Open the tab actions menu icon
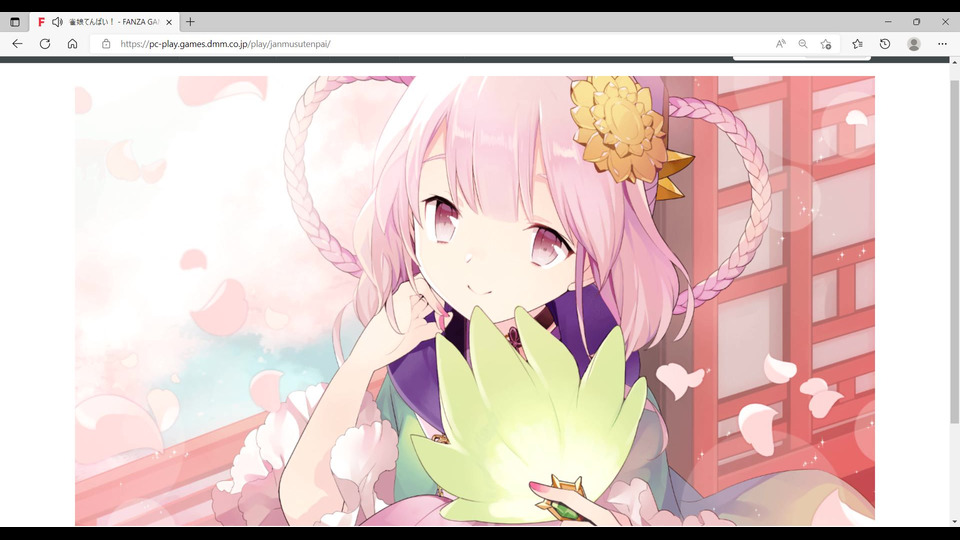 15,22
